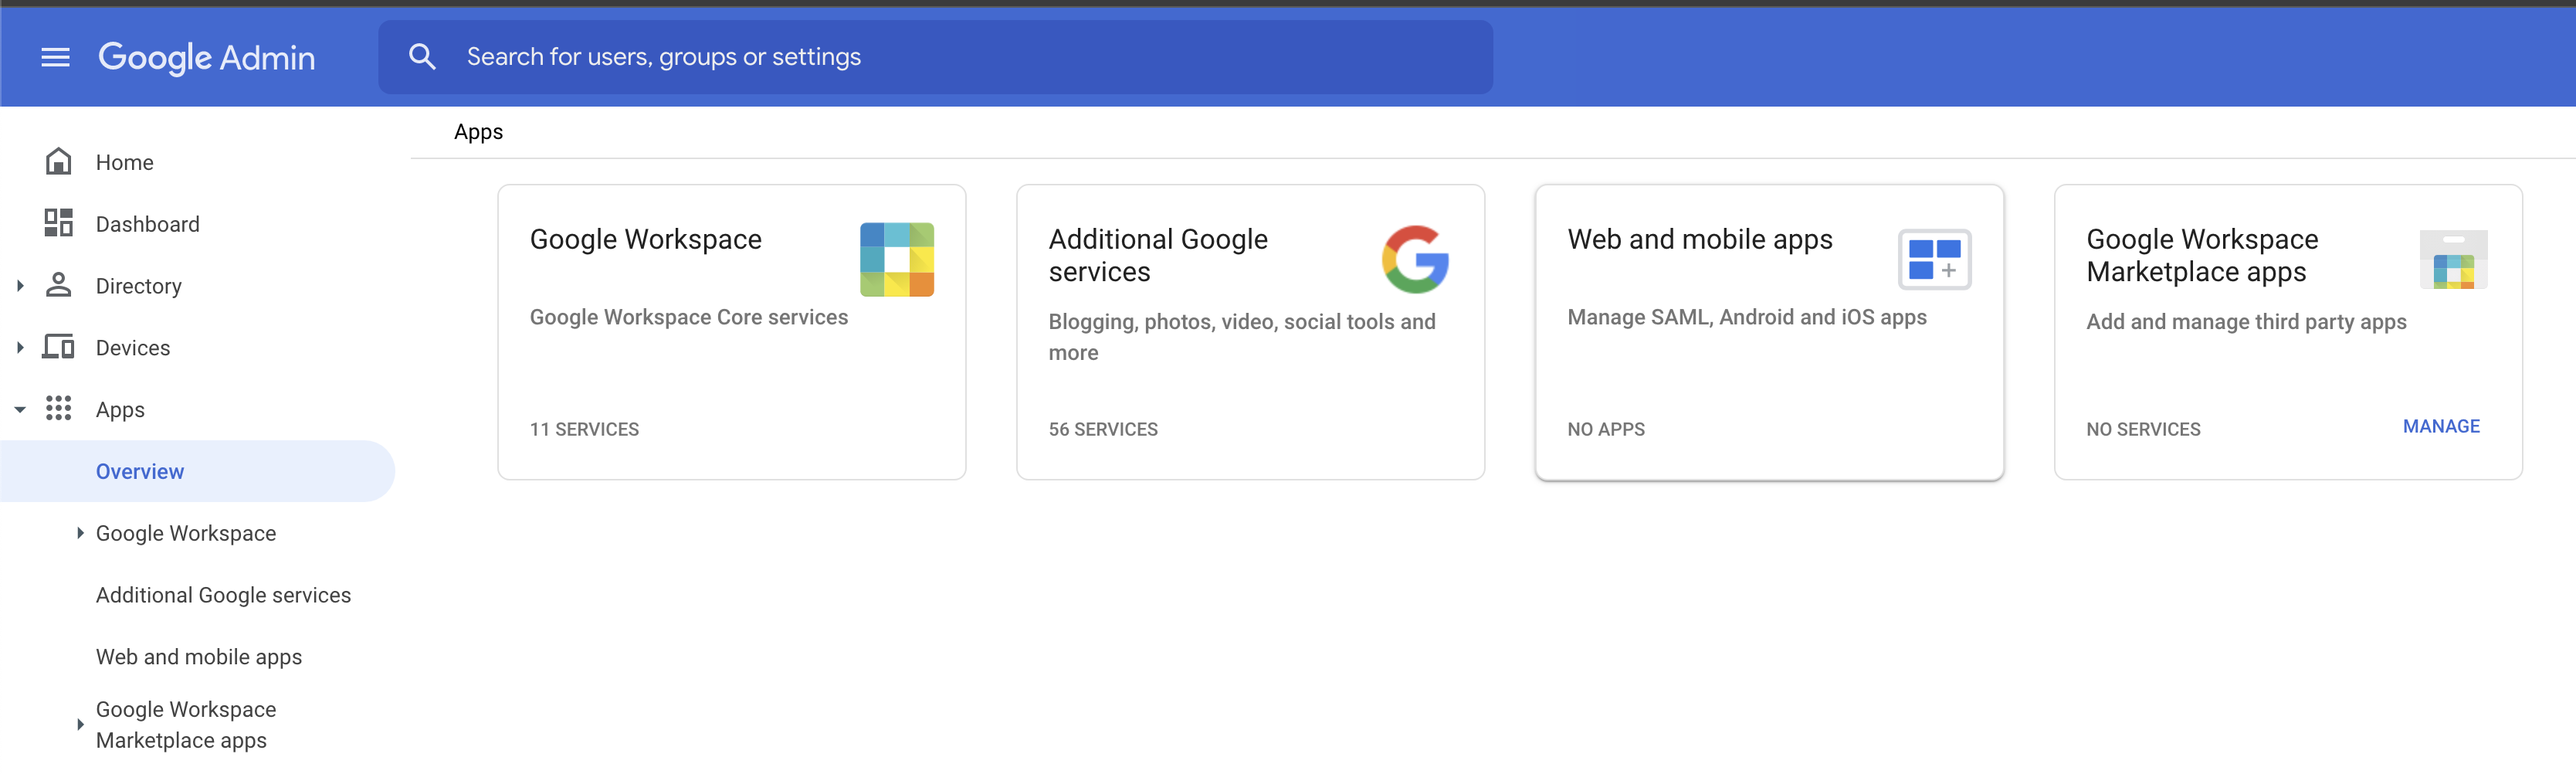2576x774 pixels.
Task: Click the search magnifier icon
Action: pyautogui.click(x=422, y=57)
